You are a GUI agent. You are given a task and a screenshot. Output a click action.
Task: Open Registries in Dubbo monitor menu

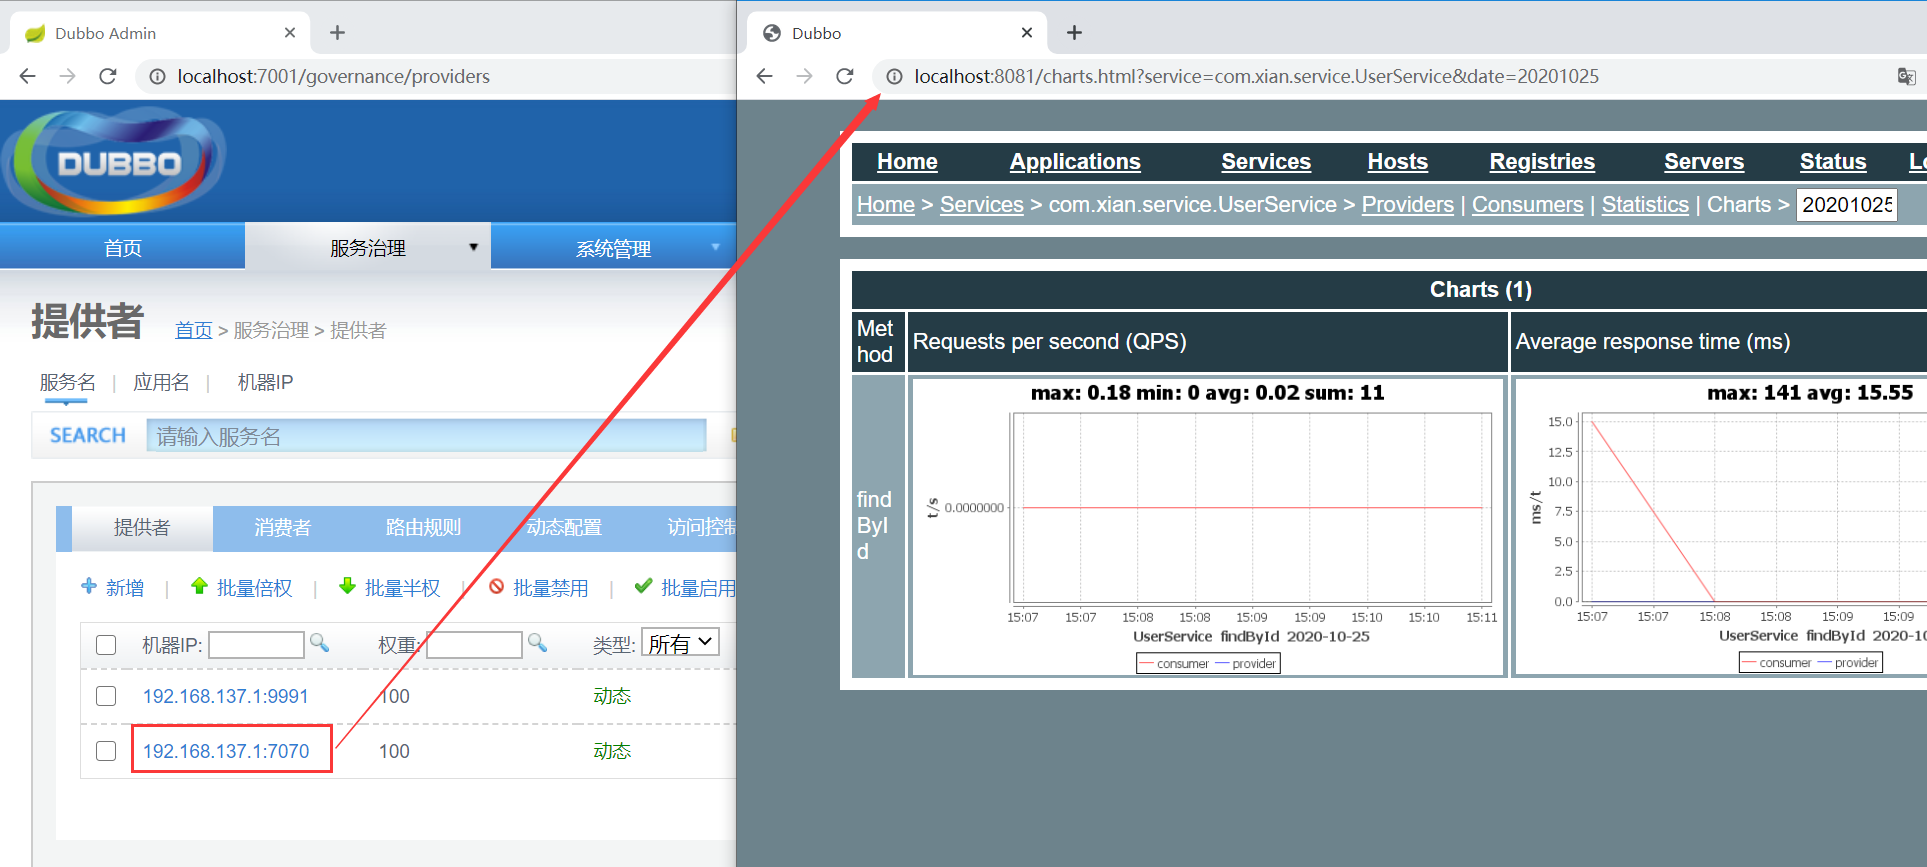[x=1542, y=162]
